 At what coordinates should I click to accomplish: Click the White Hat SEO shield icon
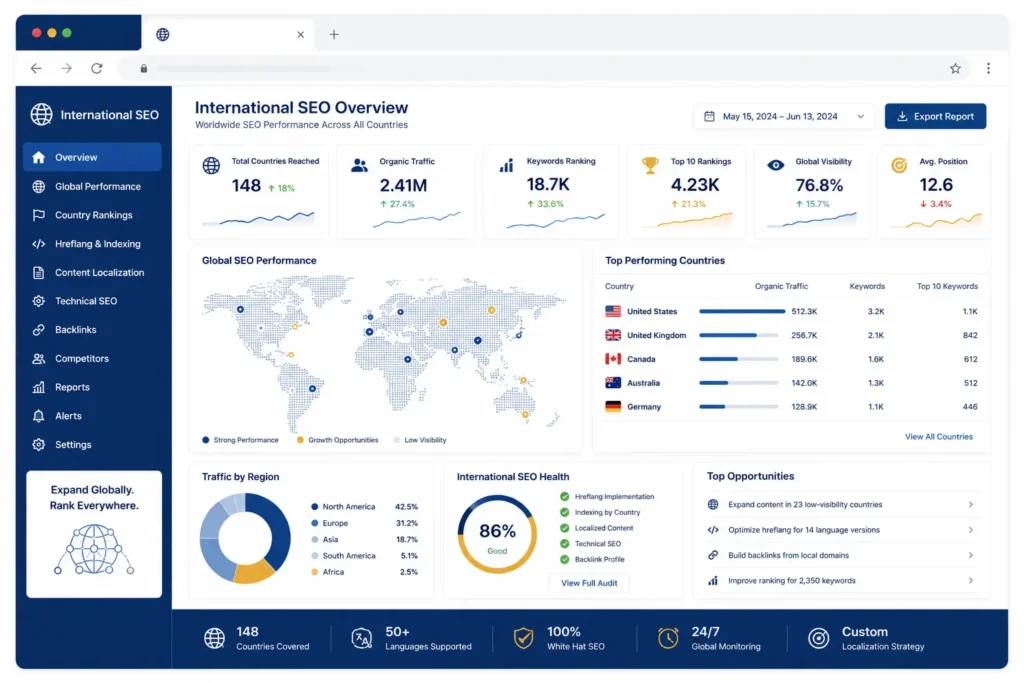tap(523, 638)
